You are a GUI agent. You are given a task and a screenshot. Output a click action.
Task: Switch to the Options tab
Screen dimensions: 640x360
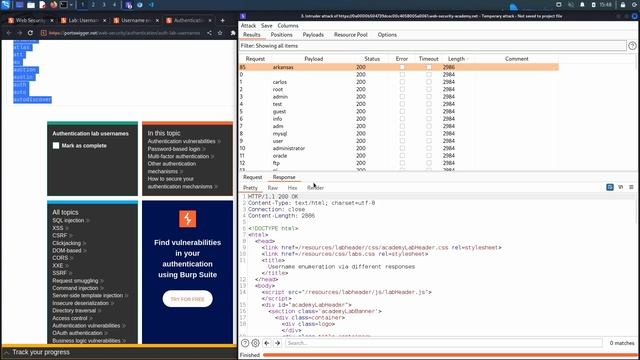(387, 35)
